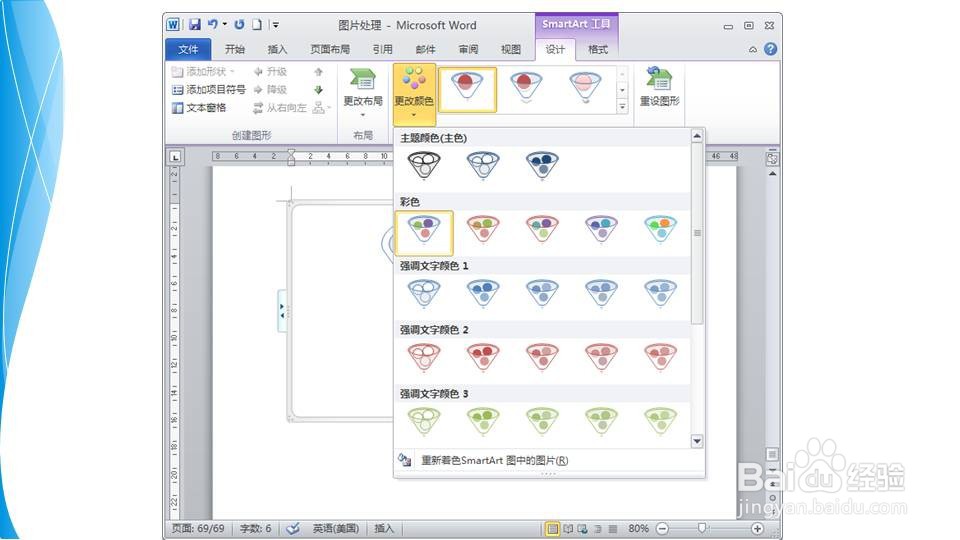Create a new blank document from the Quick Access toolbar
The width and height of the screenshot is (960, 540).
[257, 24]
